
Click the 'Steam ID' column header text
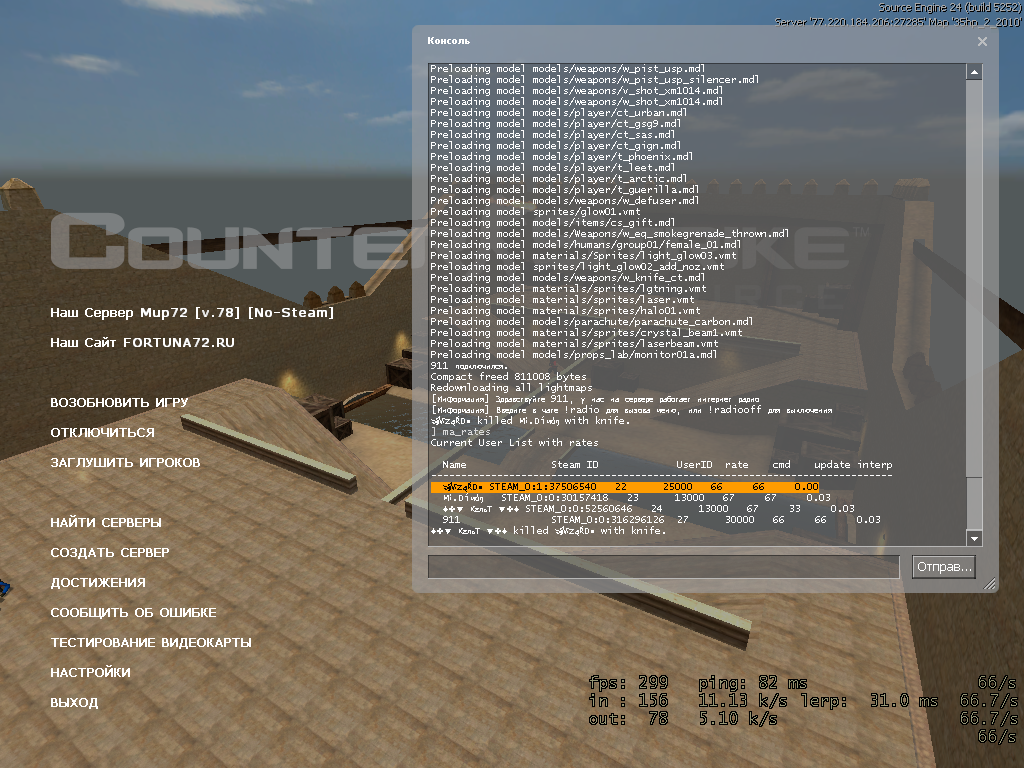[575, 465]
